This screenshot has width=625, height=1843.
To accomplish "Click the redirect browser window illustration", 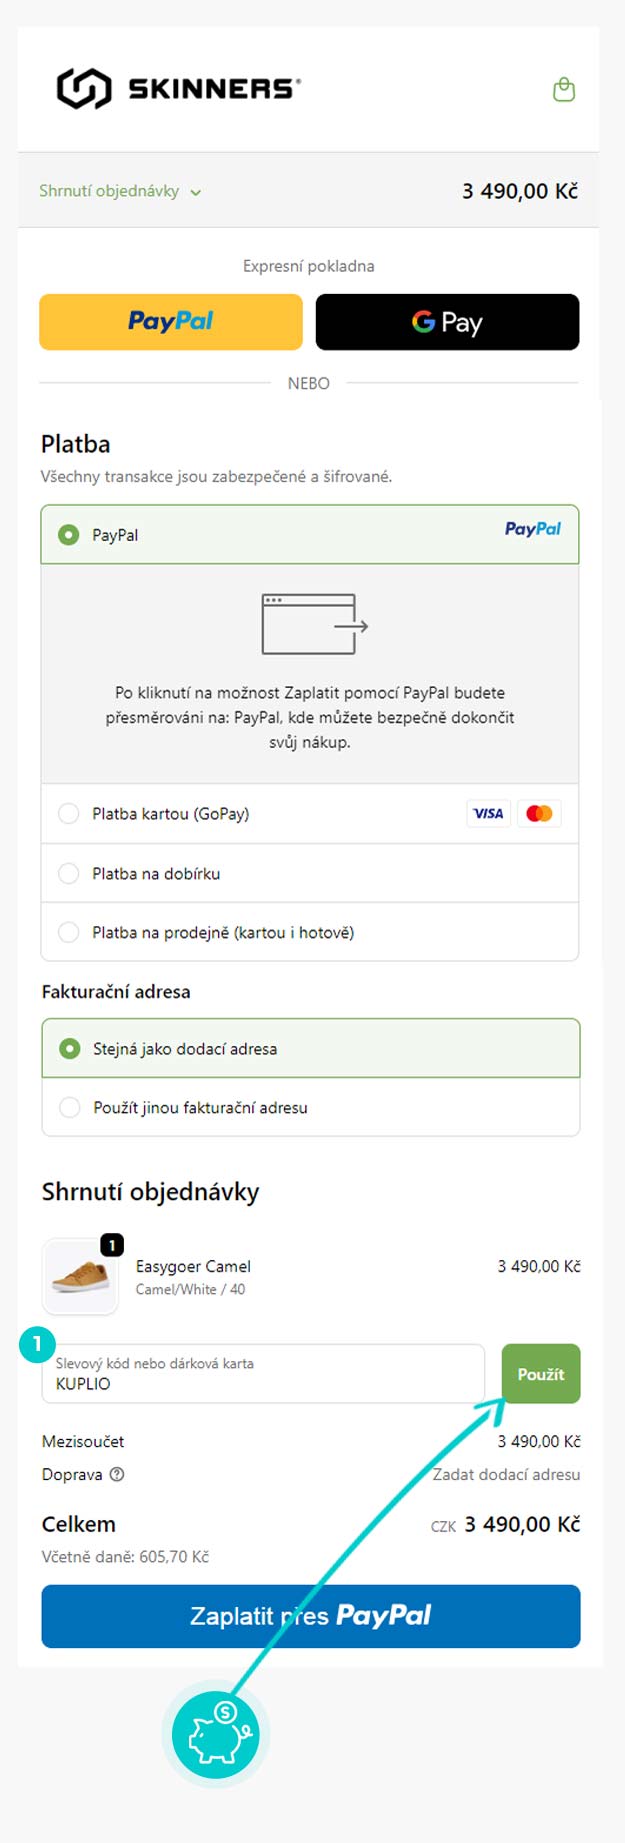I will coord(314,625).
